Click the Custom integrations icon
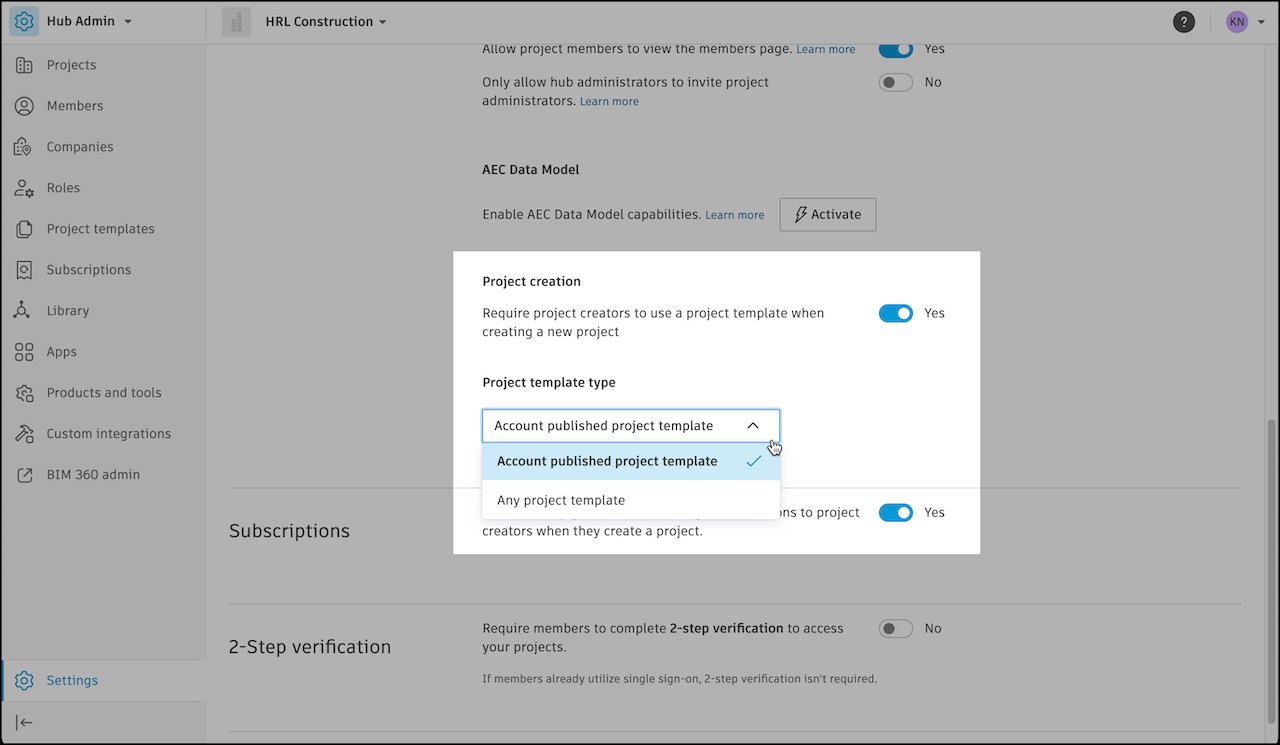This screenshot has height=745, width=1280. (24, 434)
